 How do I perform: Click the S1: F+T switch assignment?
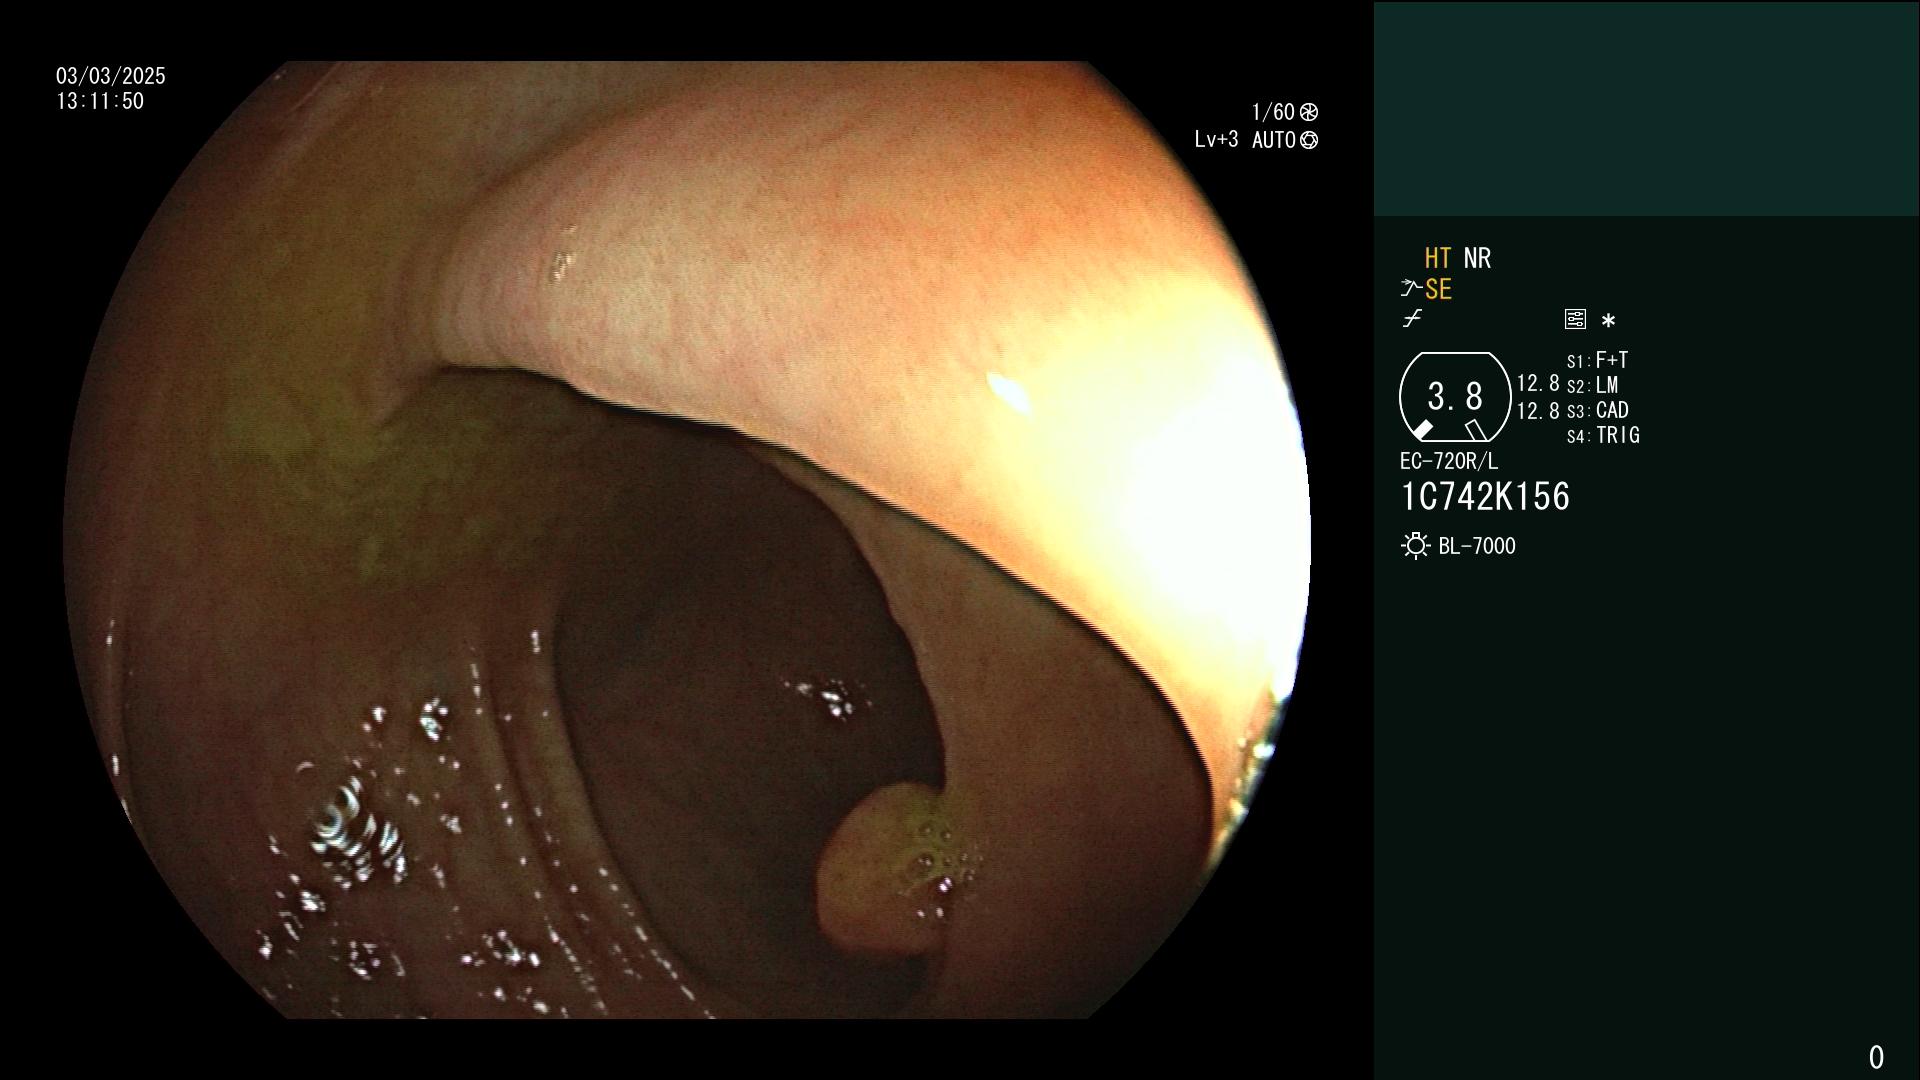click(1598, 360)
